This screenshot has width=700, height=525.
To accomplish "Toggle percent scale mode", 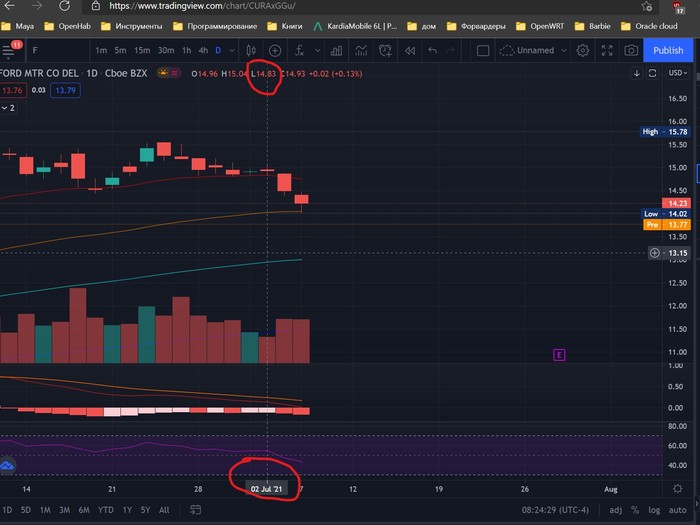I will (x=635, y=510).
